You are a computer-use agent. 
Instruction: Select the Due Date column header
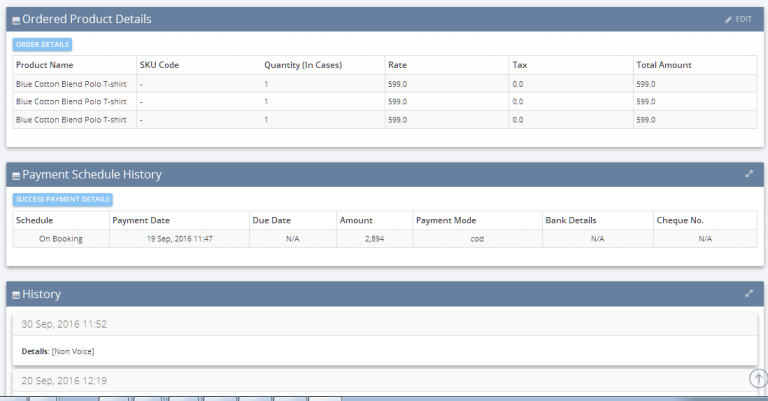271,220
